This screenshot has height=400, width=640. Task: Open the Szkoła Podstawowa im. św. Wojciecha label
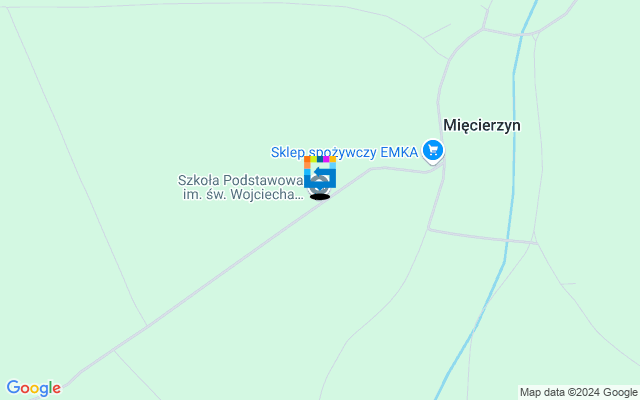pos(241,187)
